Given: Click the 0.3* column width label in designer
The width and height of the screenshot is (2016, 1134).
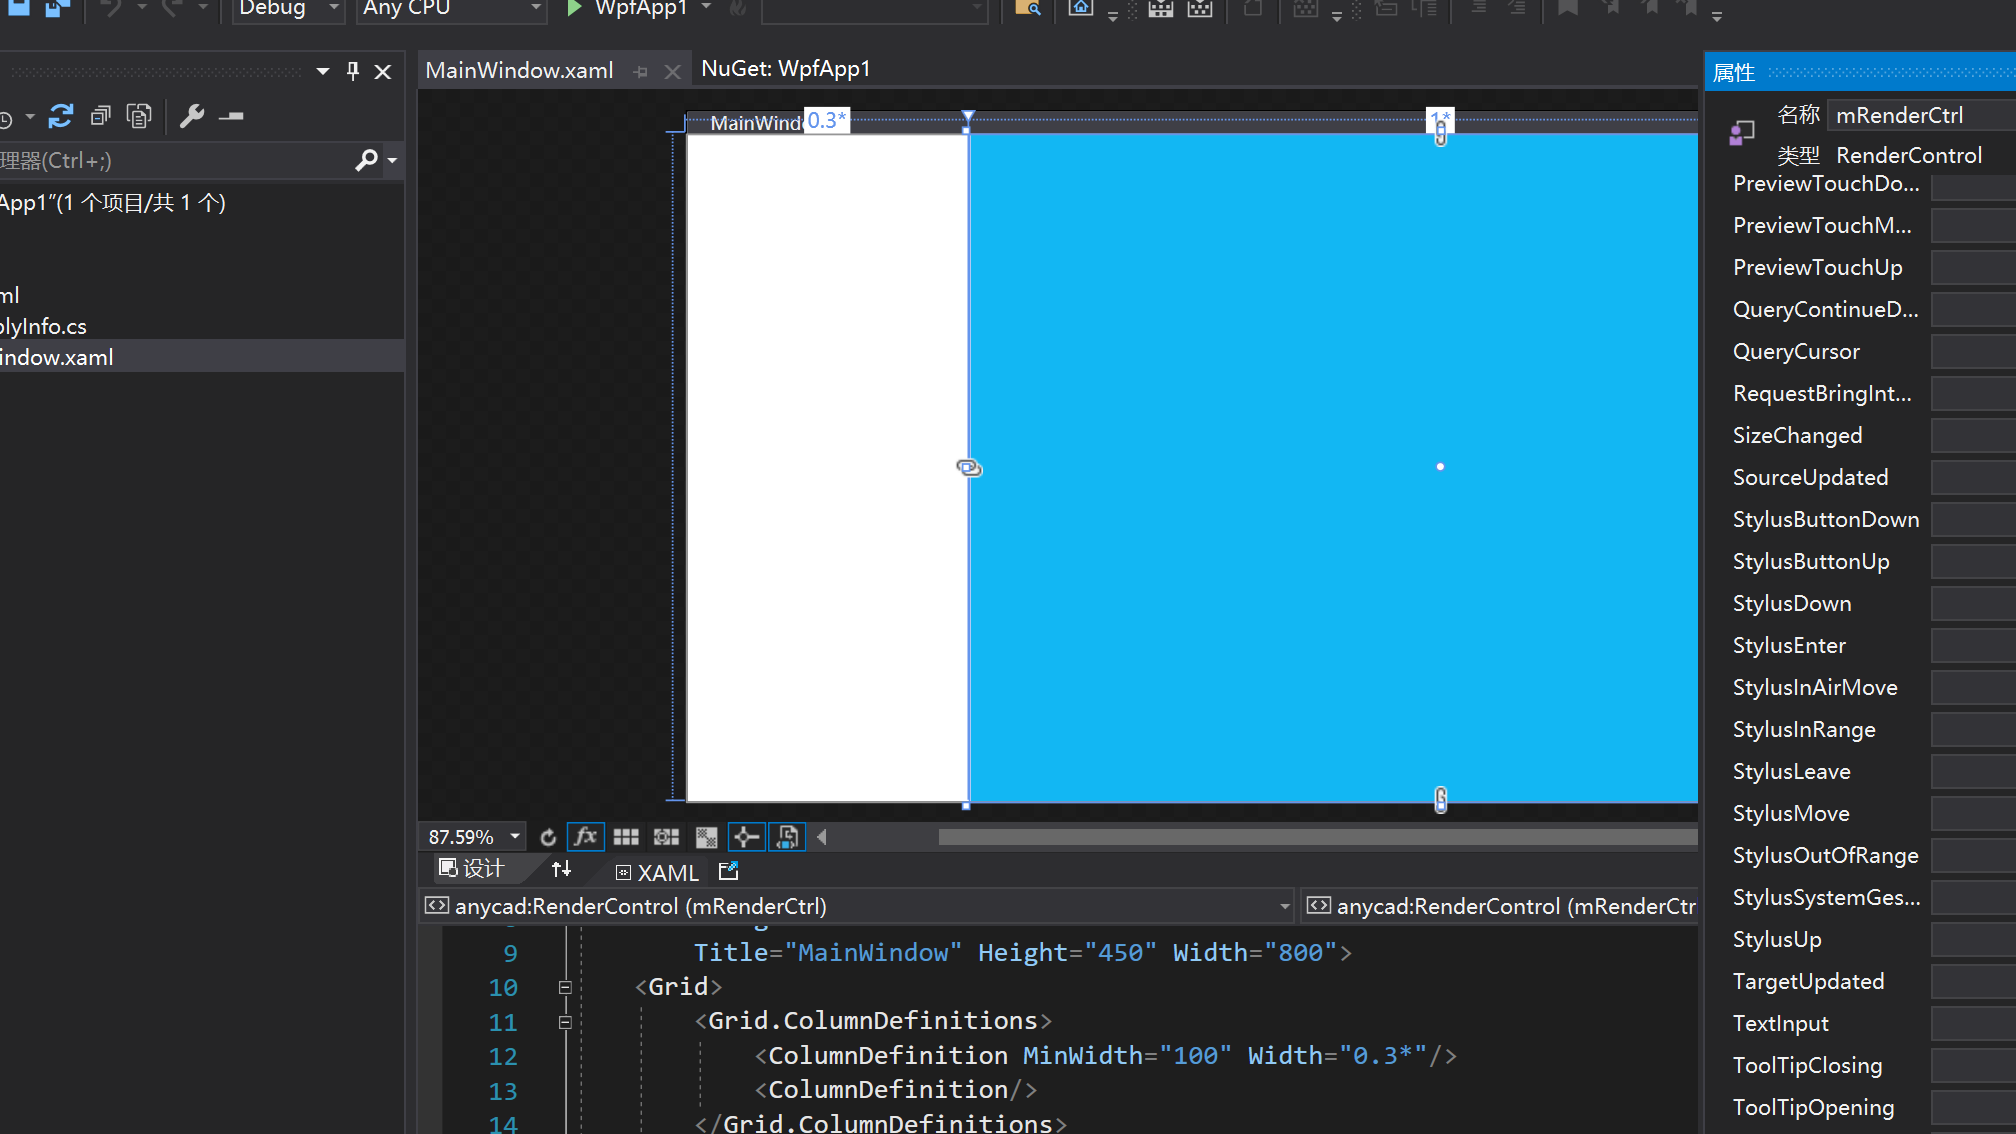Looking at the screenshot, I should (x=827, y=121).
